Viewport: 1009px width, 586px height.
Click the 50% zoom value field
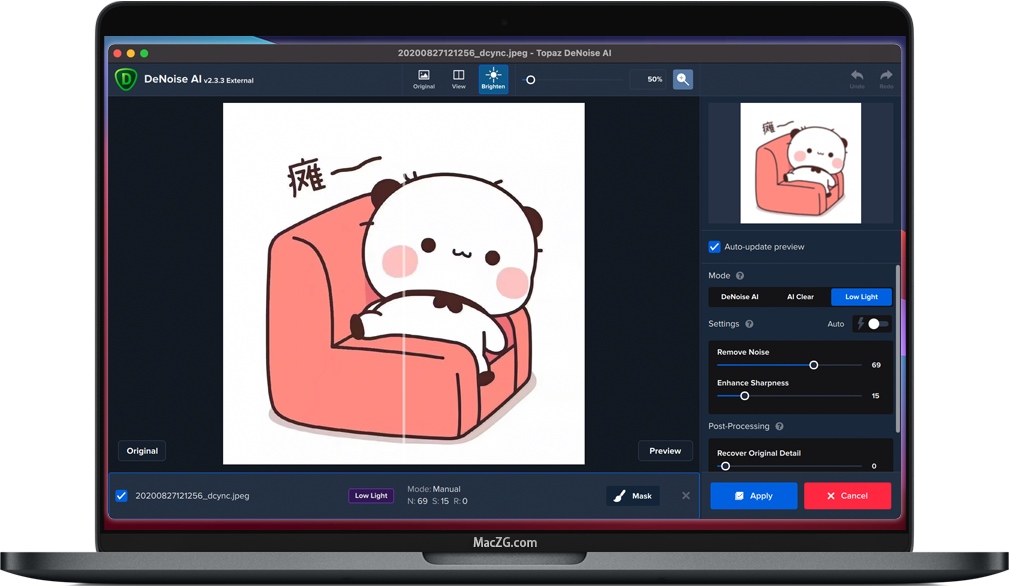[x=651, y=79]
